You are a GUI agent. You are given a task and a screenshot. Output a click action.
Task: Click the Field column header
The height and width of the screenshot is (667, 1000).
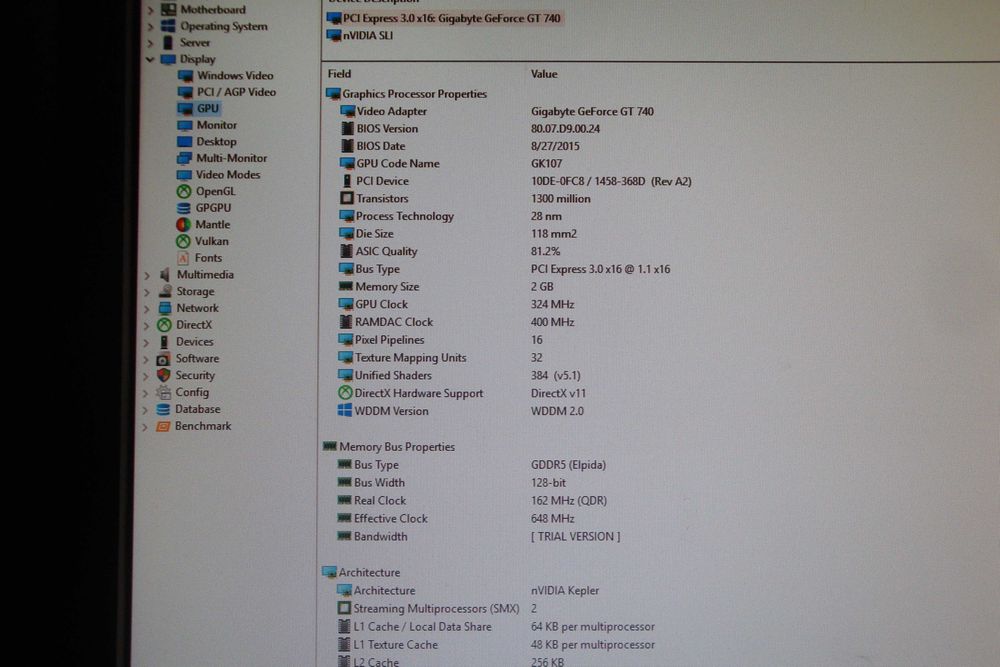coord(339,74)
